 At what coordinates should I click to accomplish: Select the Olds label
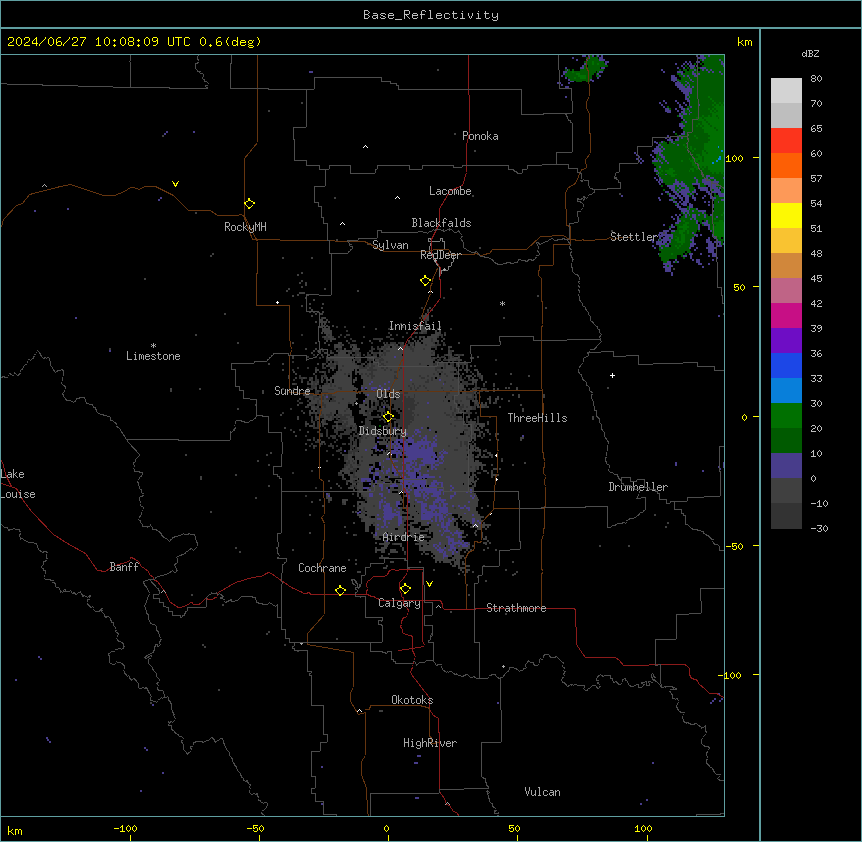388,394
